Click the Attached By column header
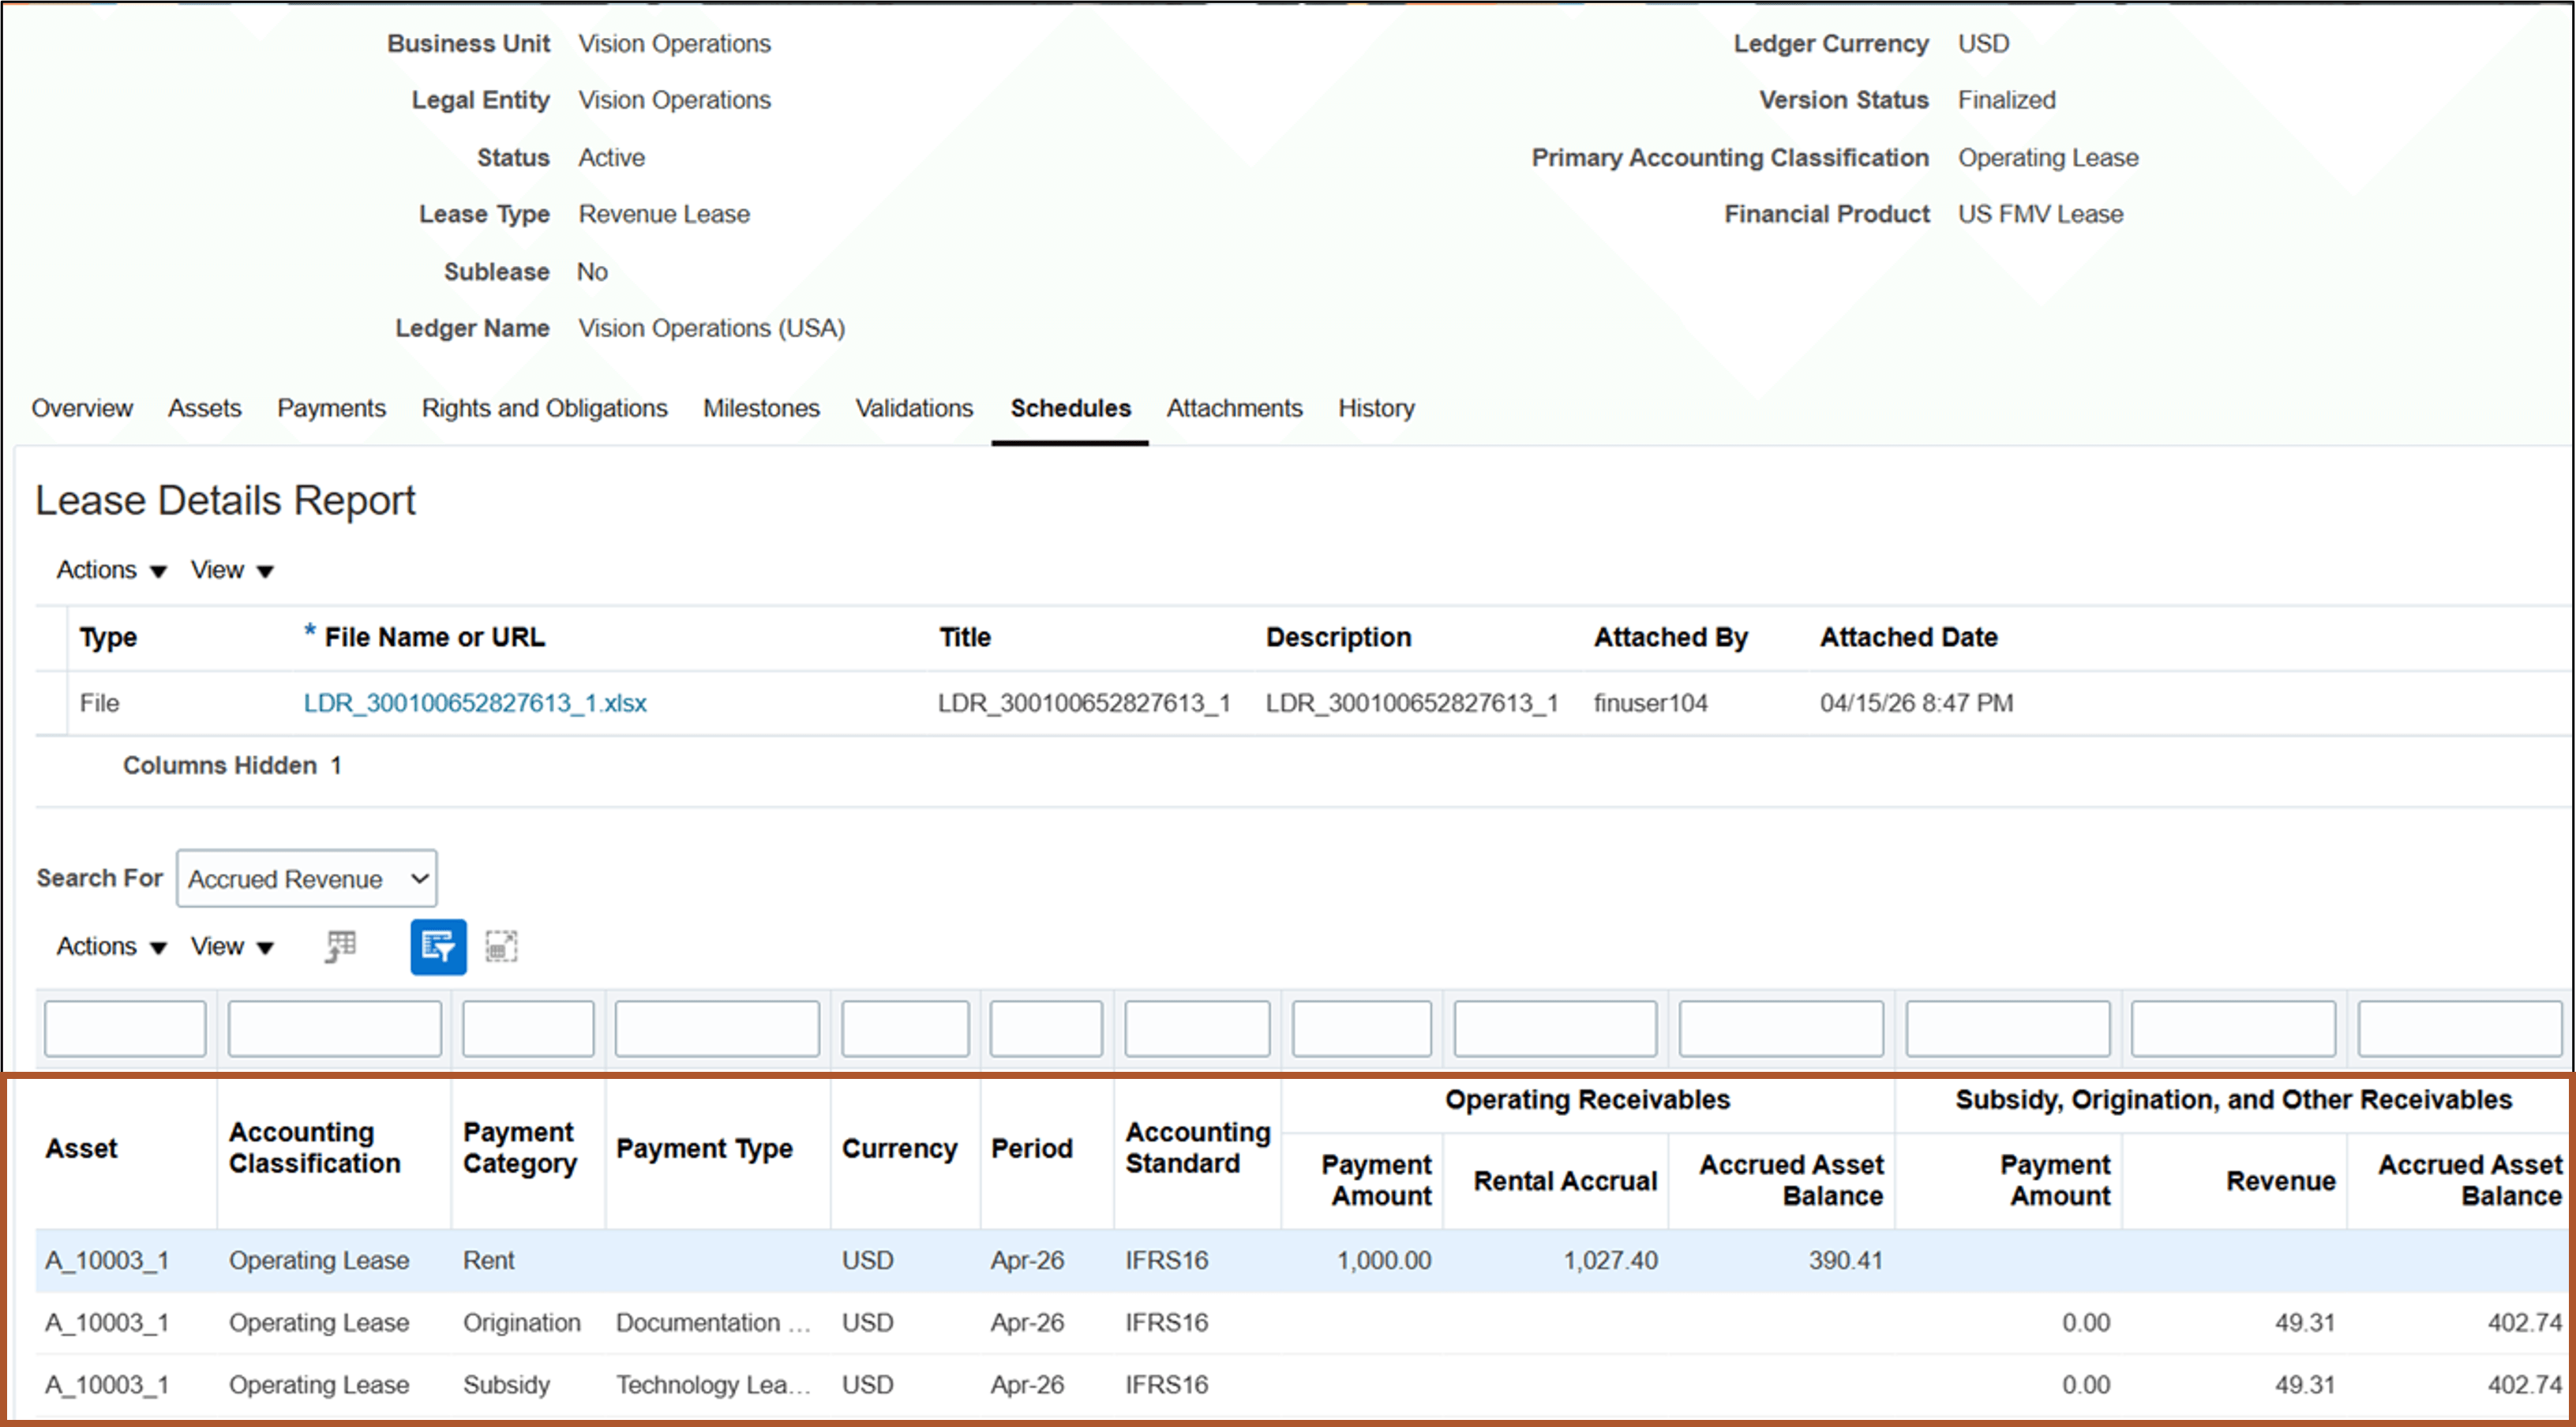The image size is (2576, 1427). coord(1670,637)
